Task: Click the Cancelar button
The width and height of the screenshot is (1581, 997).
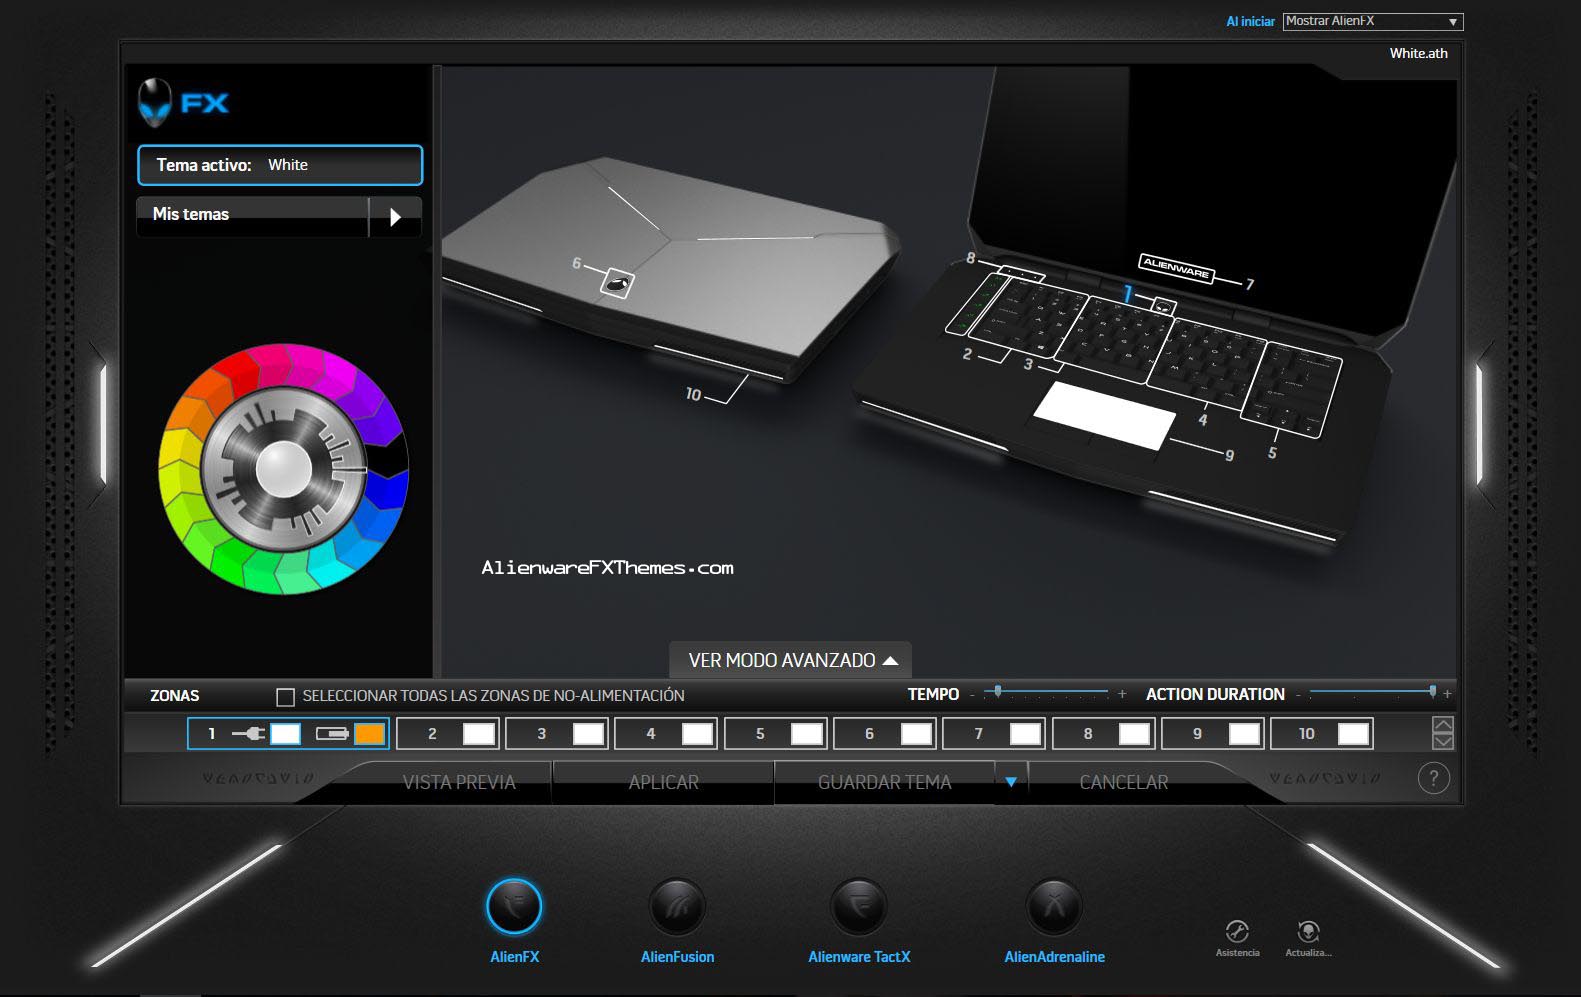Action: click(1123, 782)
